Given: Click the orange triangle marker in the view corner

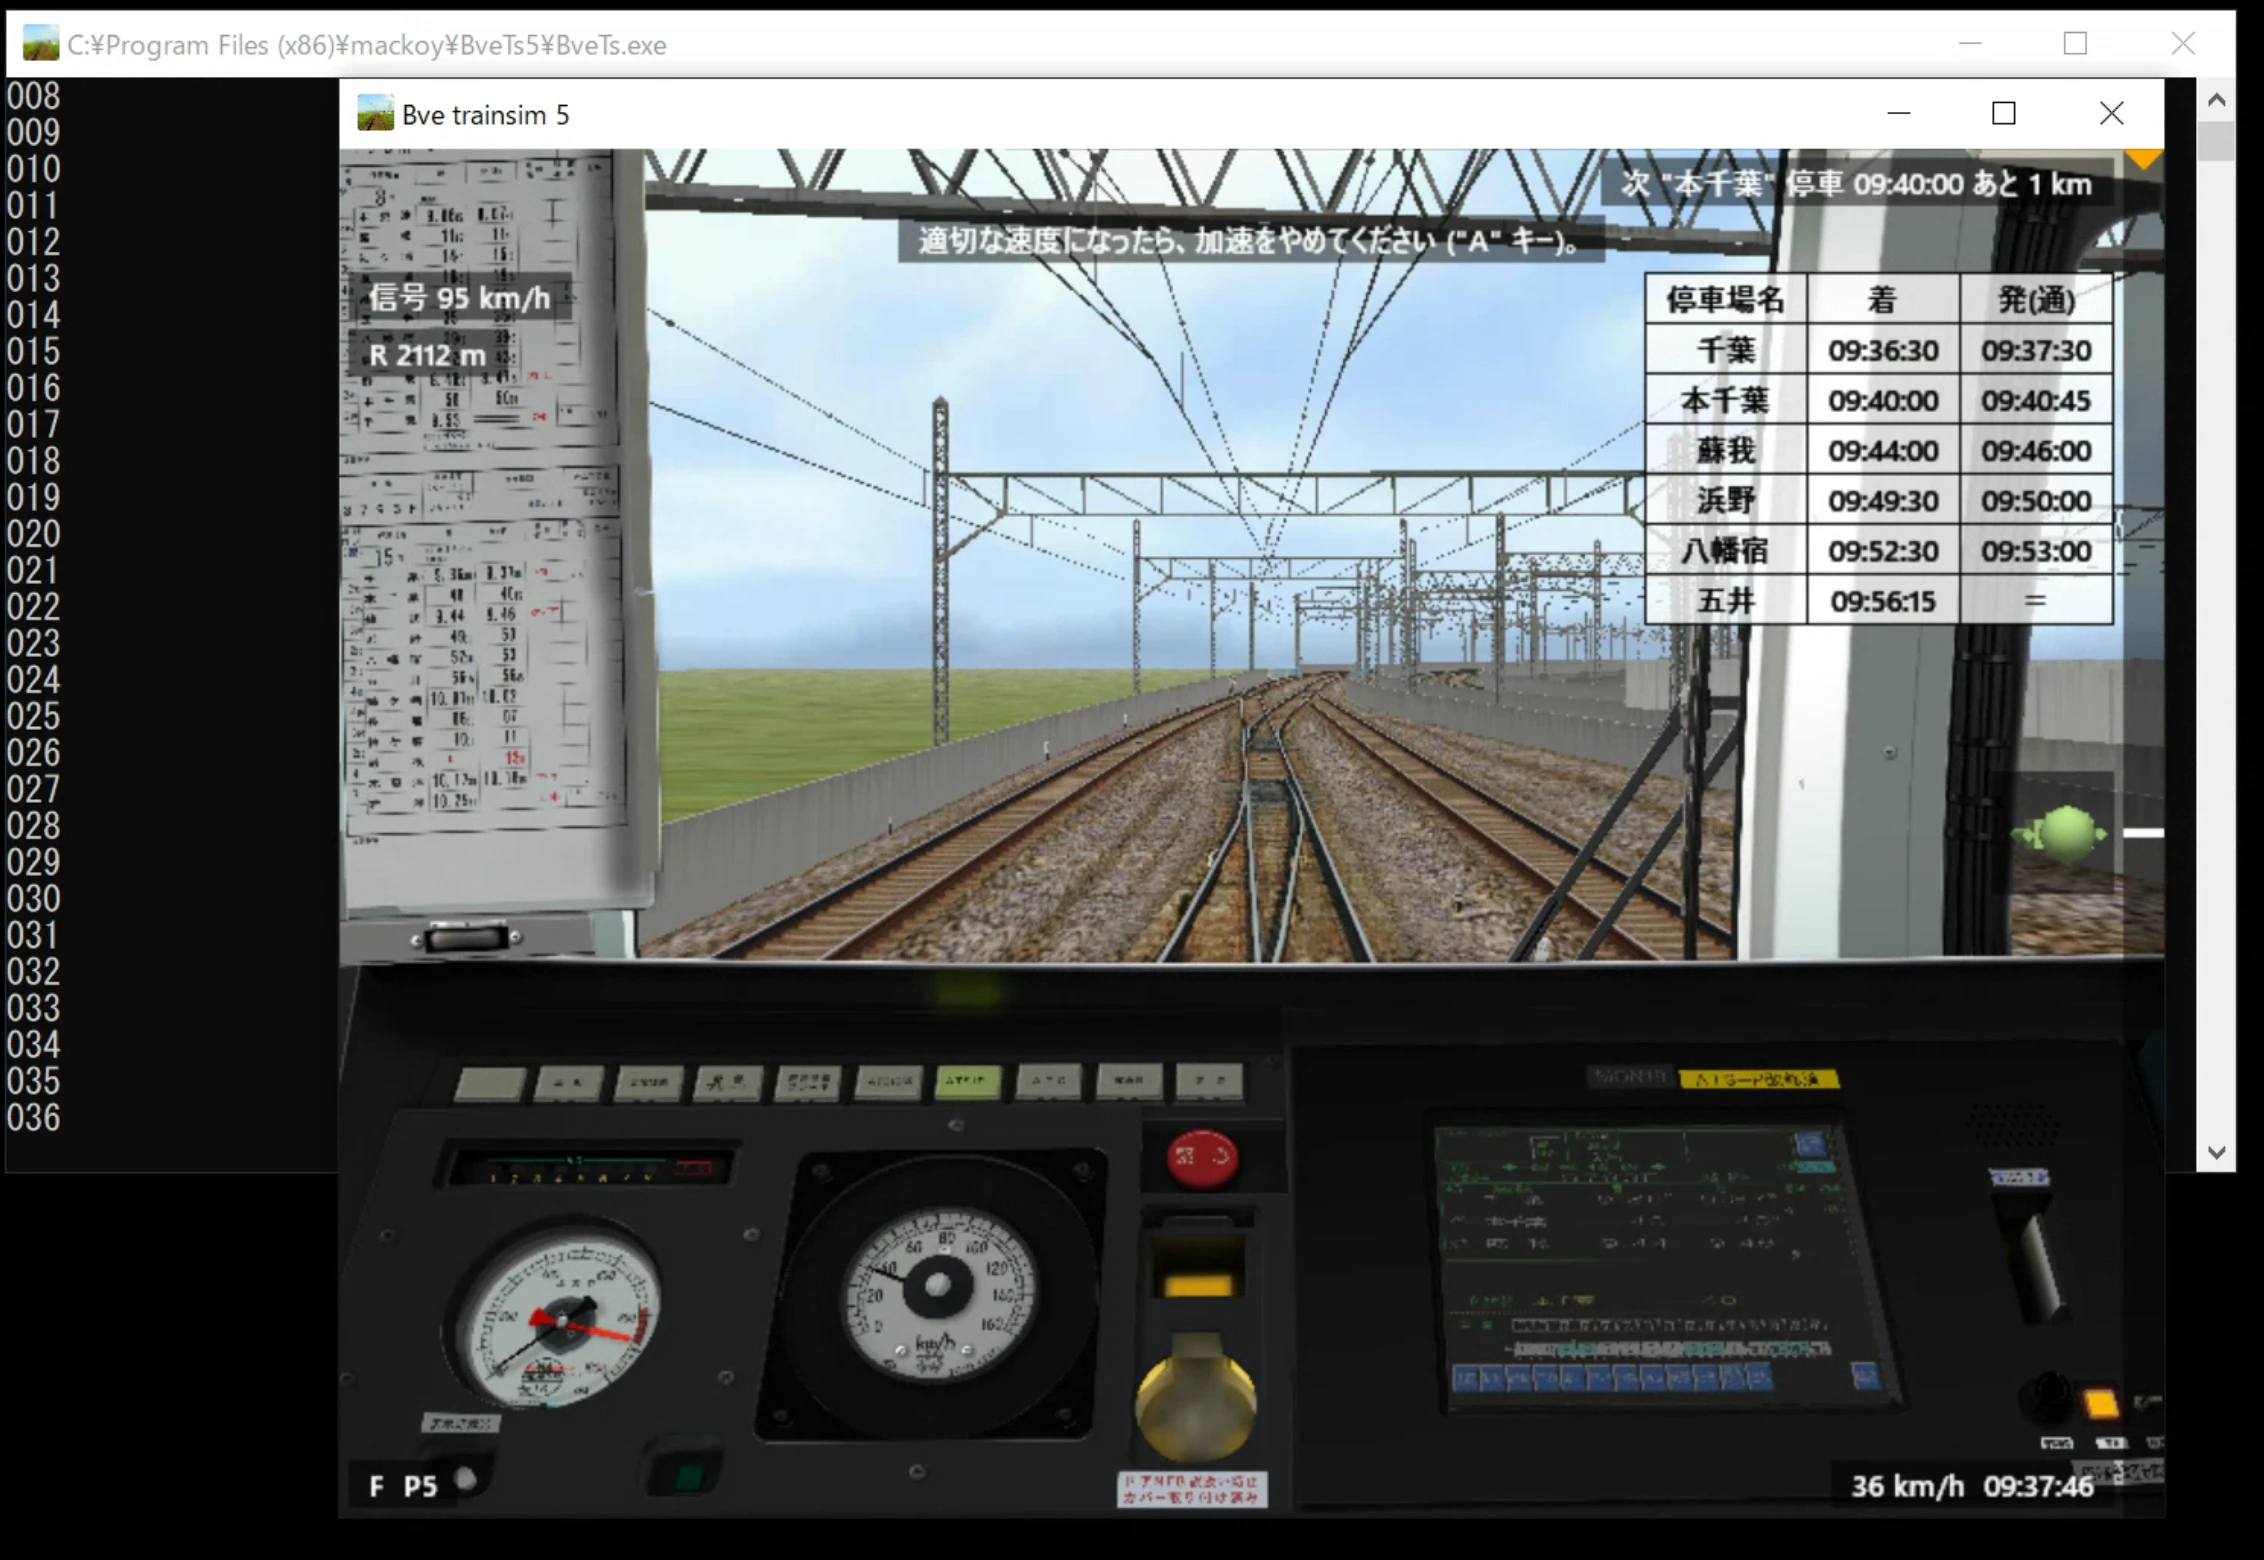Looking at the screenshot, I should pos(2144,159).
